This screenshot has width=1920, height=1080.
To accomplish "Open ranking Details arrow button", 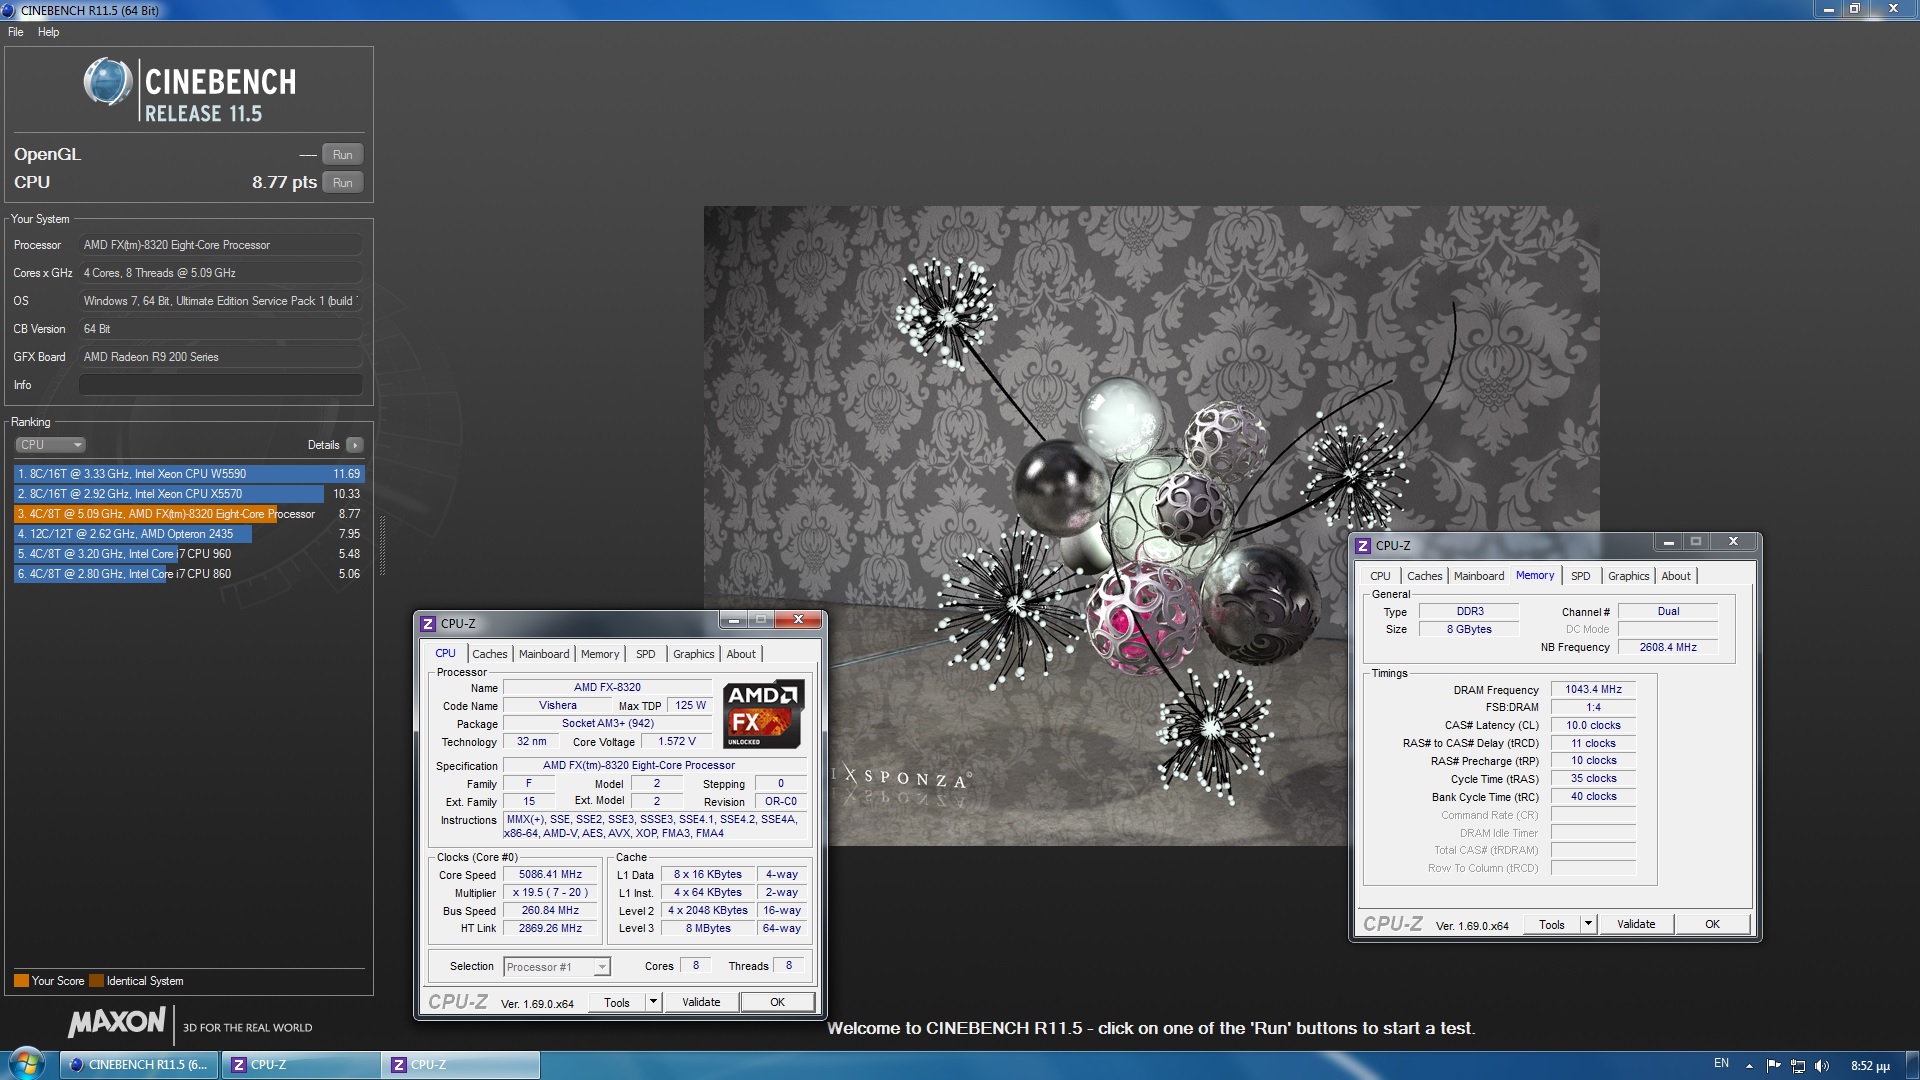I will (355, 445).
